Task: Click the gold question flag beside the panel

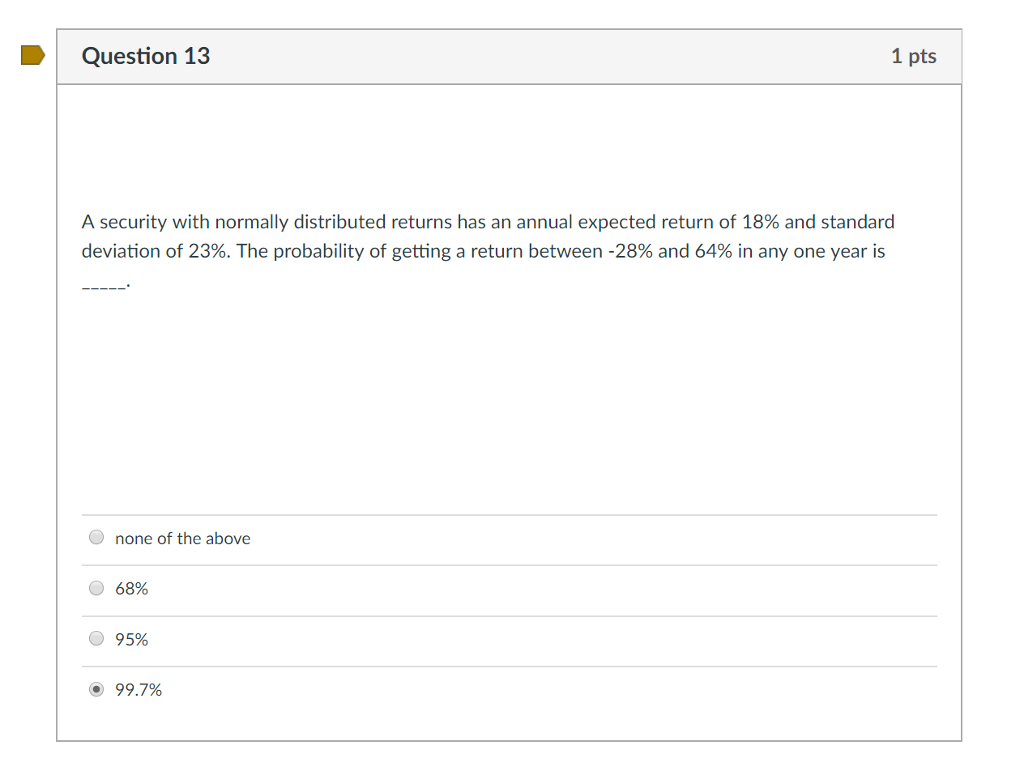Action: [x=31, y=56]
